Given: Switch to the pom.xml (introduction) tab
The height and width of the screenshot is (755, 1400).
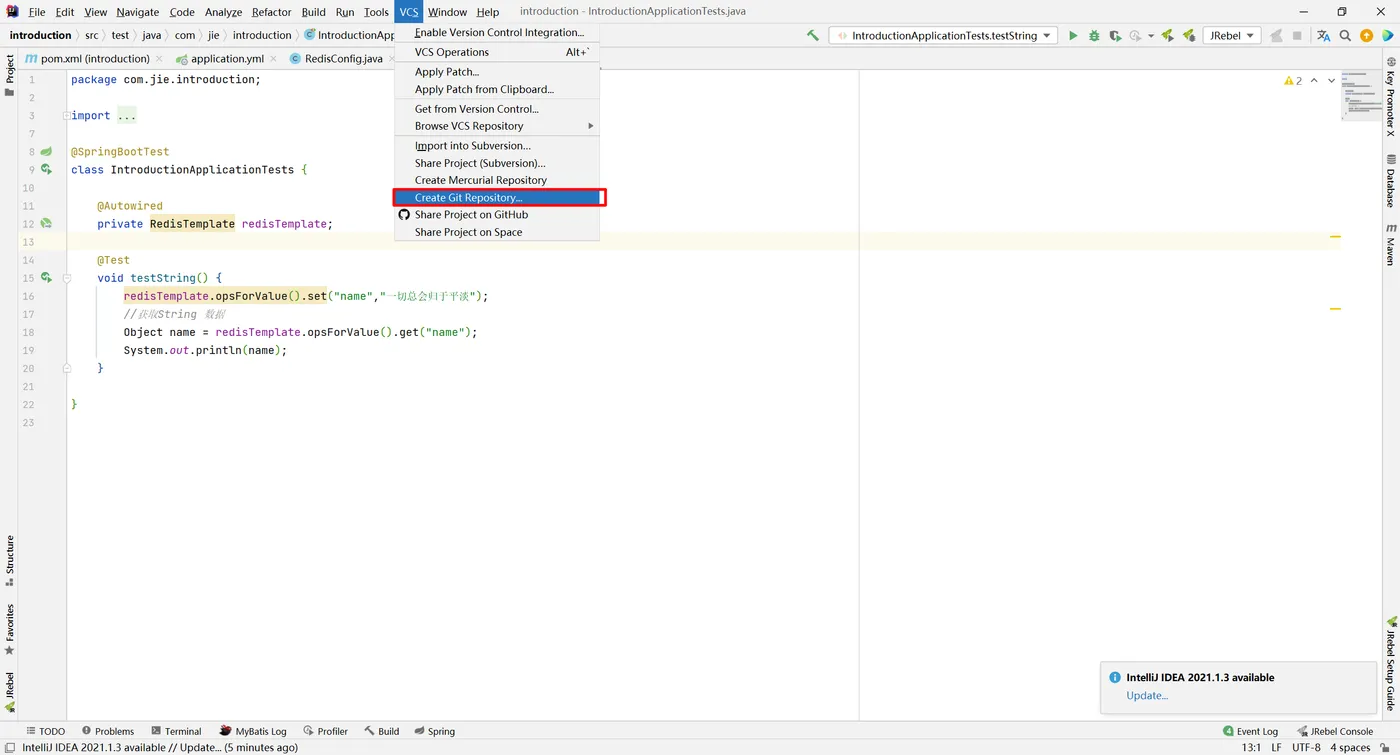Looking at the screenshot, I should click(94, 59).
